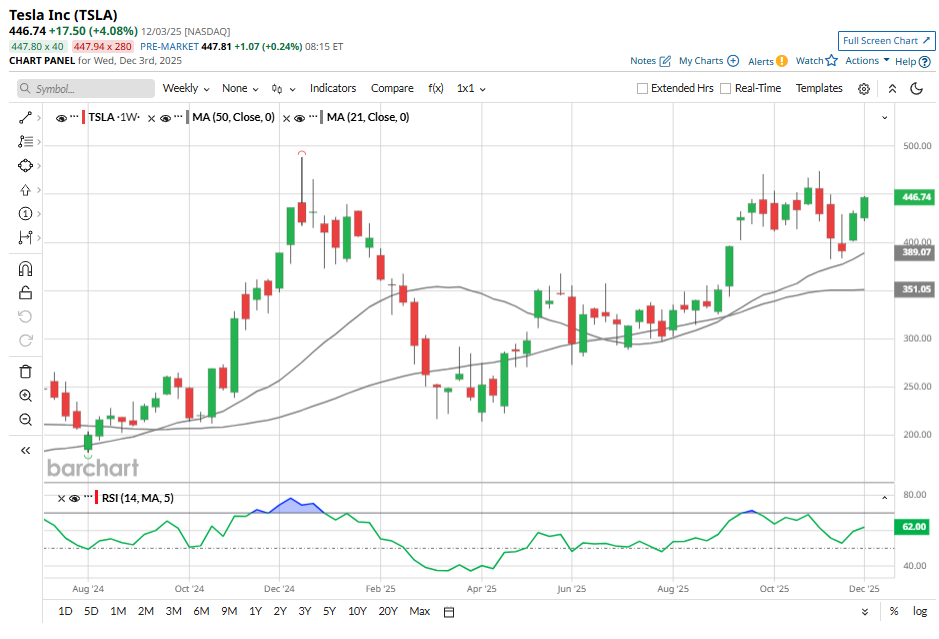Image resolution: width=939 pixels, height=639 pixels.
Task: Remove the MA 50 indicator
Action: coord(152,118)
